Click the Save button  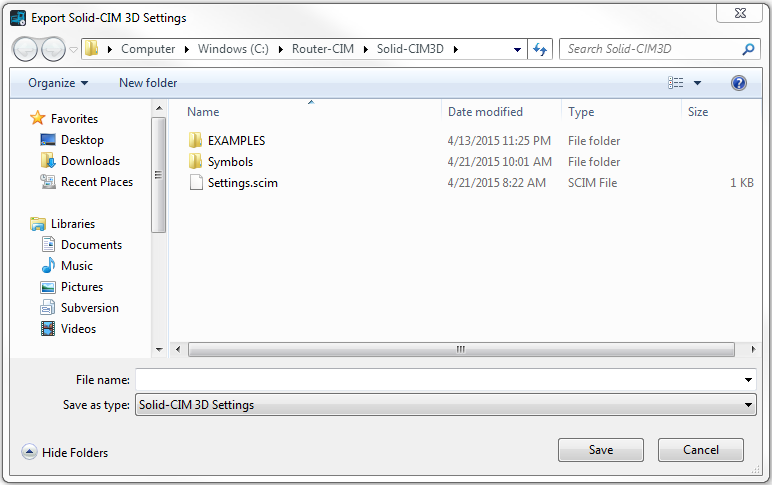click(600, 450)
